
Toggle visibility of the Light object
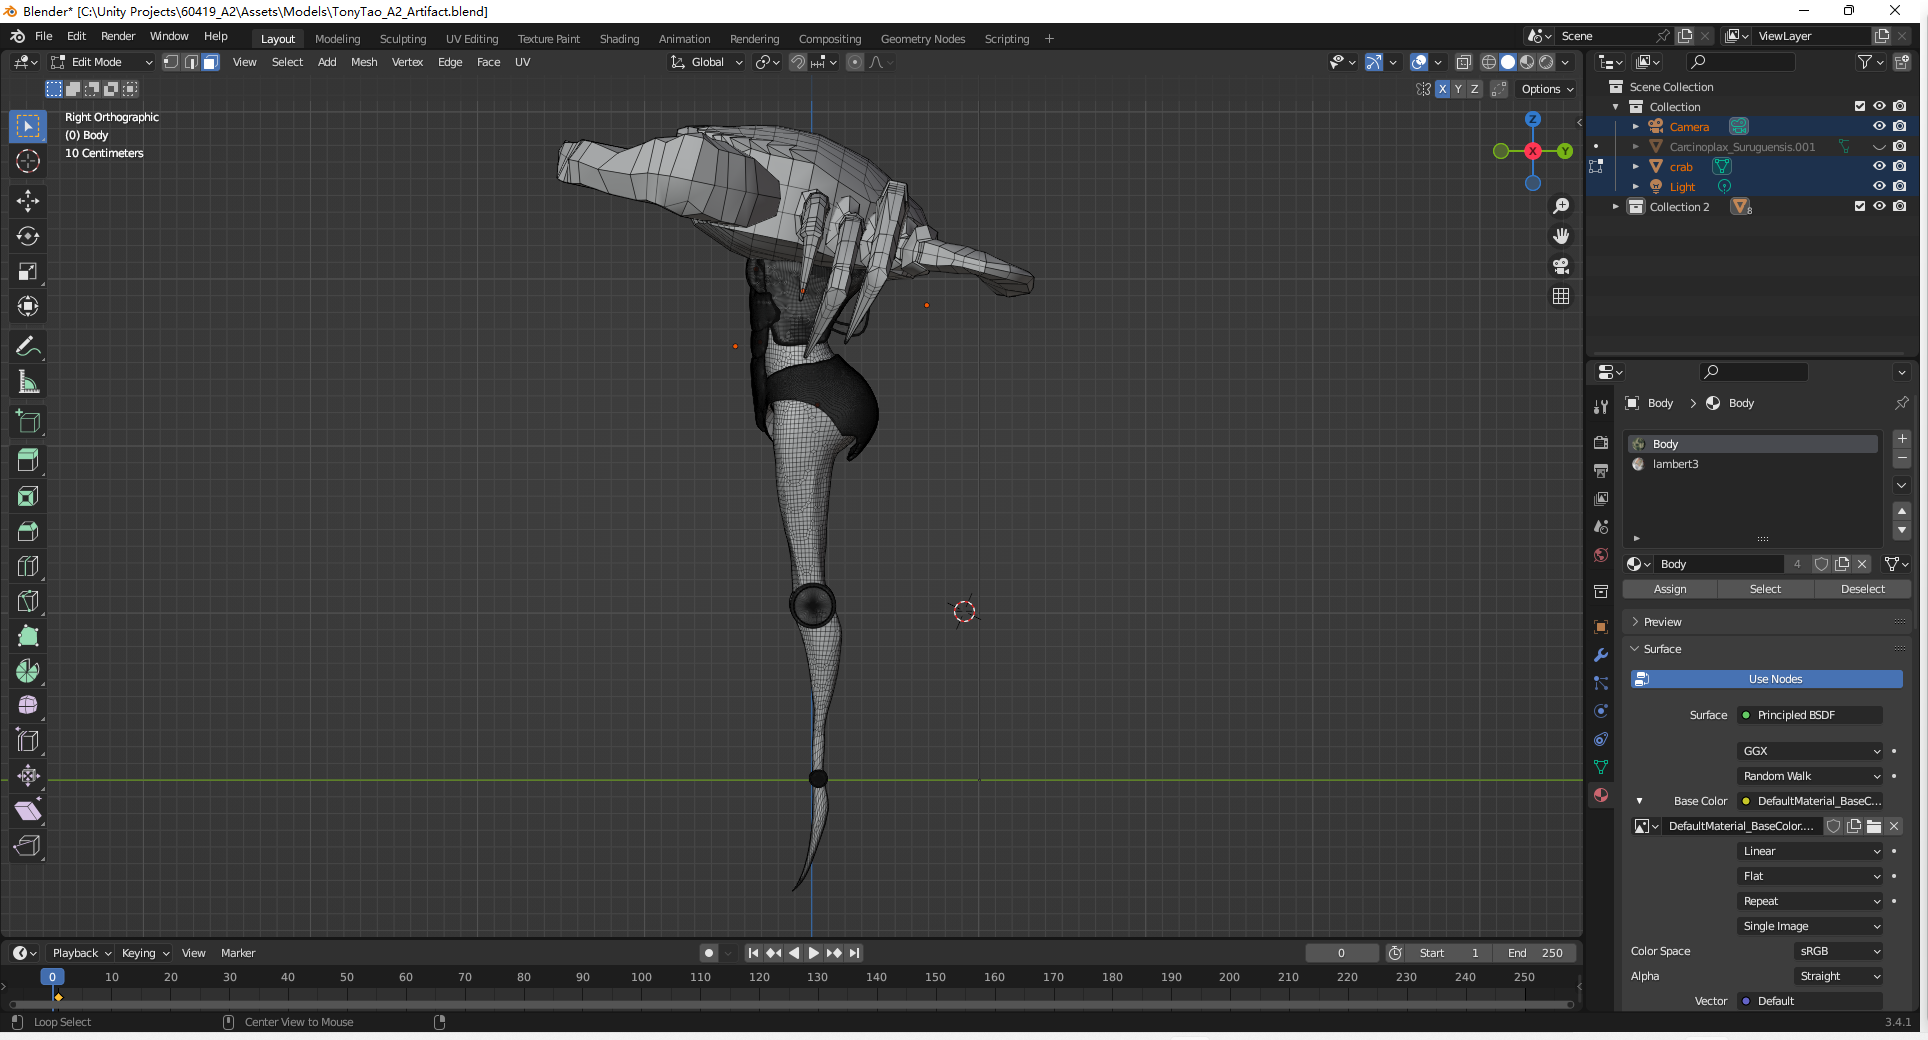[1879, 186]
